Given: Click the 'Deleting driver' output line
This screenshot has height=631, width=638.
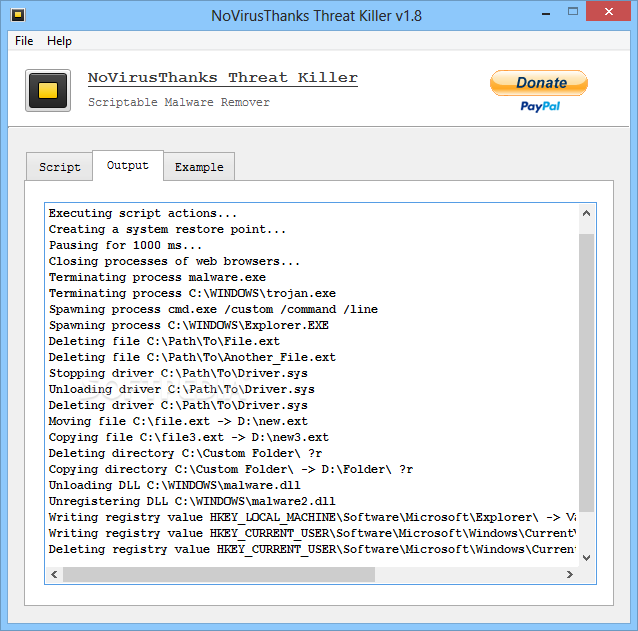Looking at the screenshot, I should coord(178,405).
